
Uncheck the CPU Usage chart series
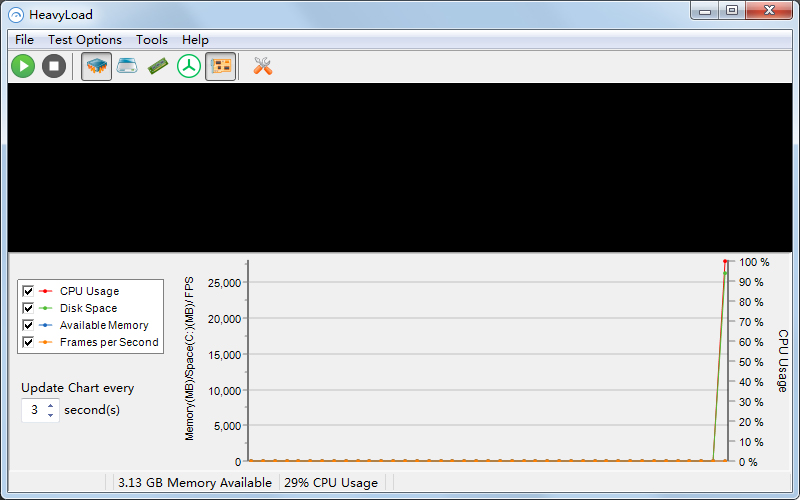pyautogui.click(x=28, y=291)
